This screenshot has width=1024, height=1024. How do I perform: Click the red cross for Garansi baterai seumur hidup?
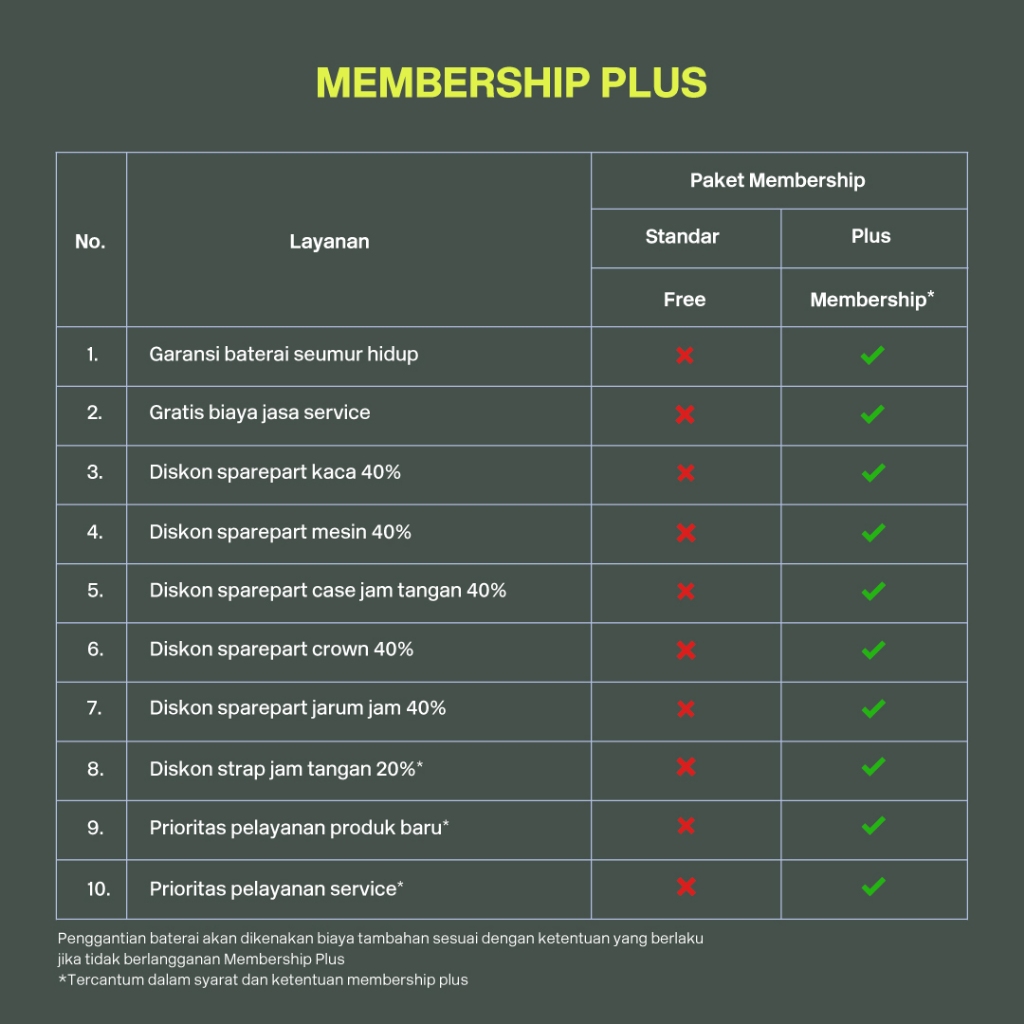[x=685, y=355]
